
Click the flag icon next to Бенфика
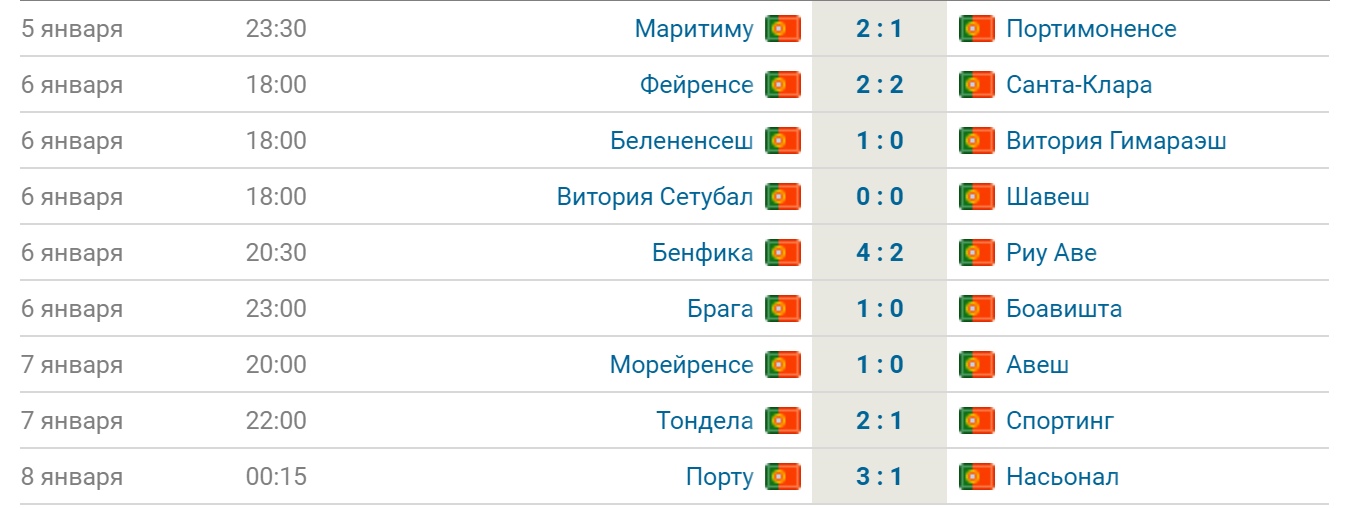[783, 253]
